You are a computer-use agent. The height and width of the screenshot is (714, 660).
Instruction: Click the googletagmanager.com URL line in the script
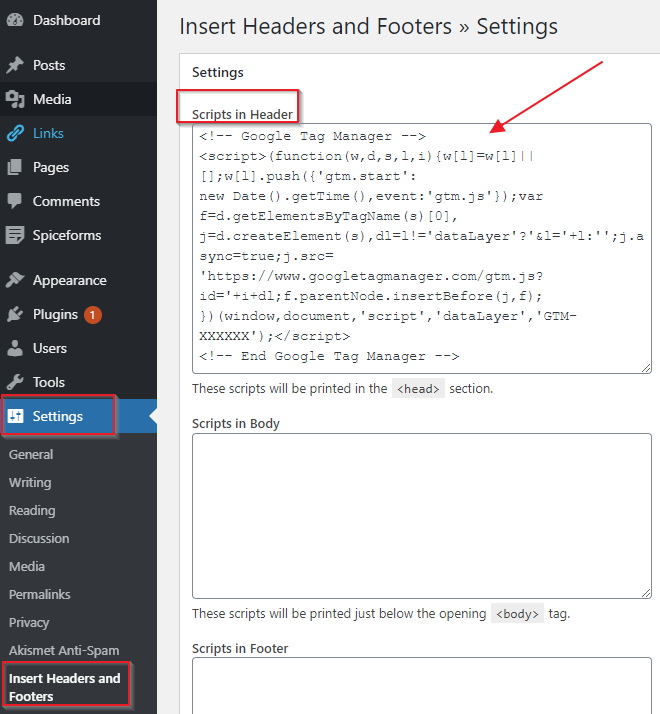[371, 276]
